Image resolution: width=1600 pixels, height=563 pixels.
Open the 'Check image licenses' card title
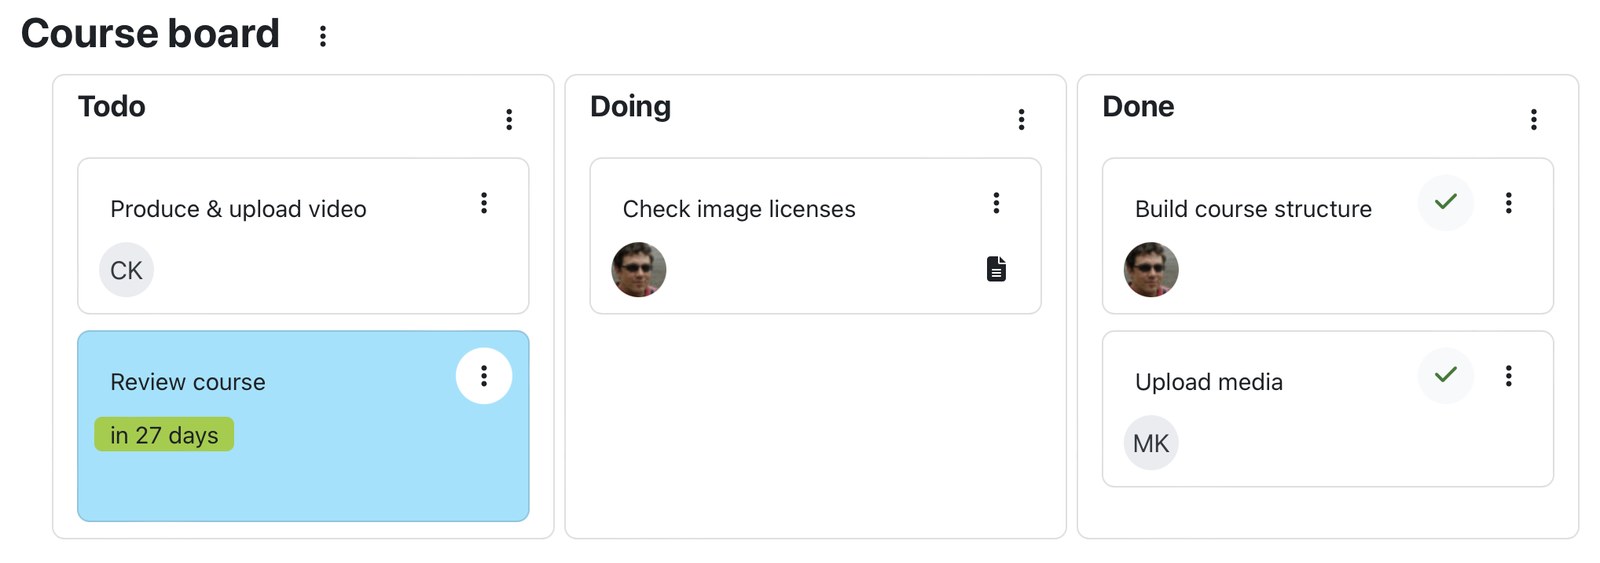coord(739,209)
